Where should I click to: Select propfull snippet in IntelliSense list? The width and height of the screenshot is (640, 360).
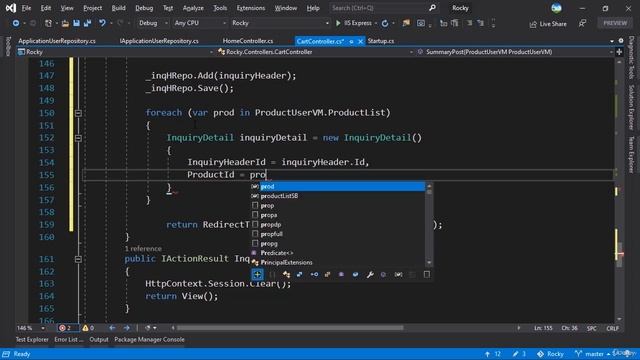point(338,234)
